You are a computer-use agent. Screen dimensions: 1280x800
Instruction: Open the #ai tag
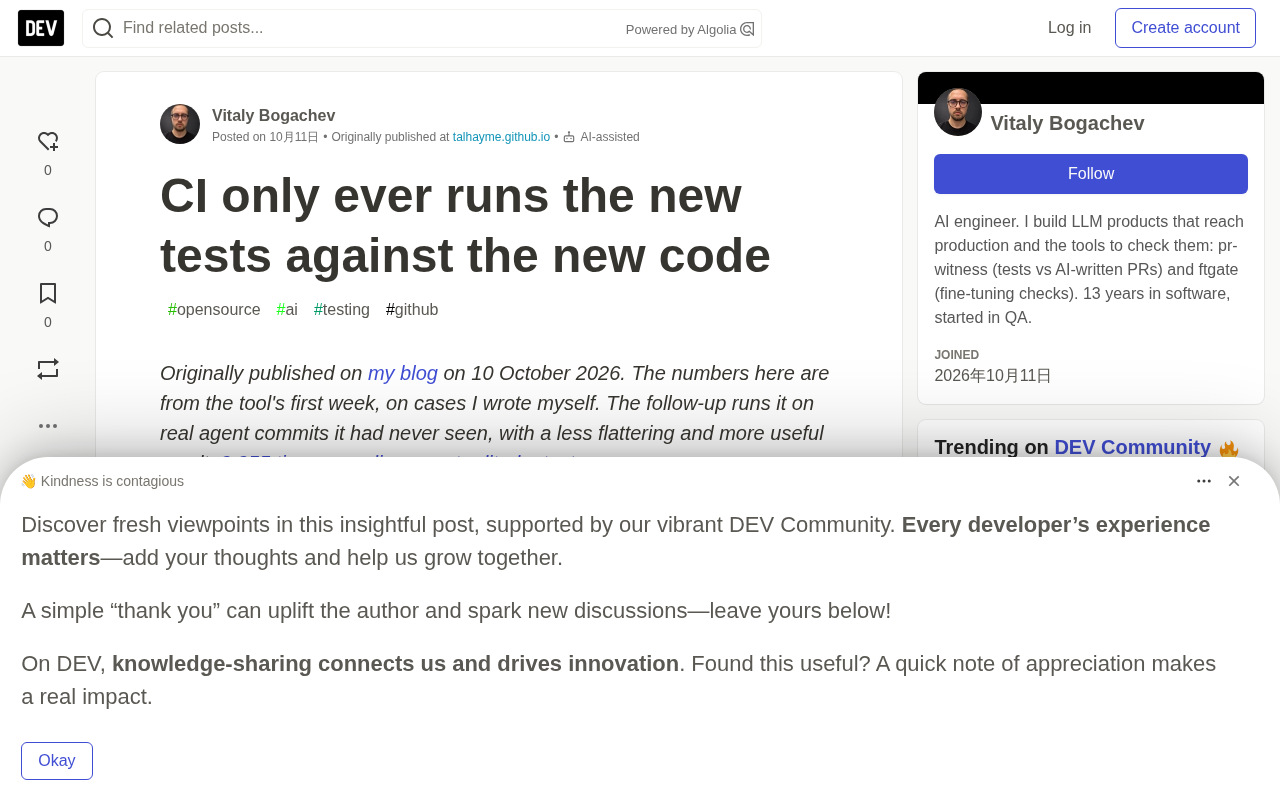click(x=287, y=310)
